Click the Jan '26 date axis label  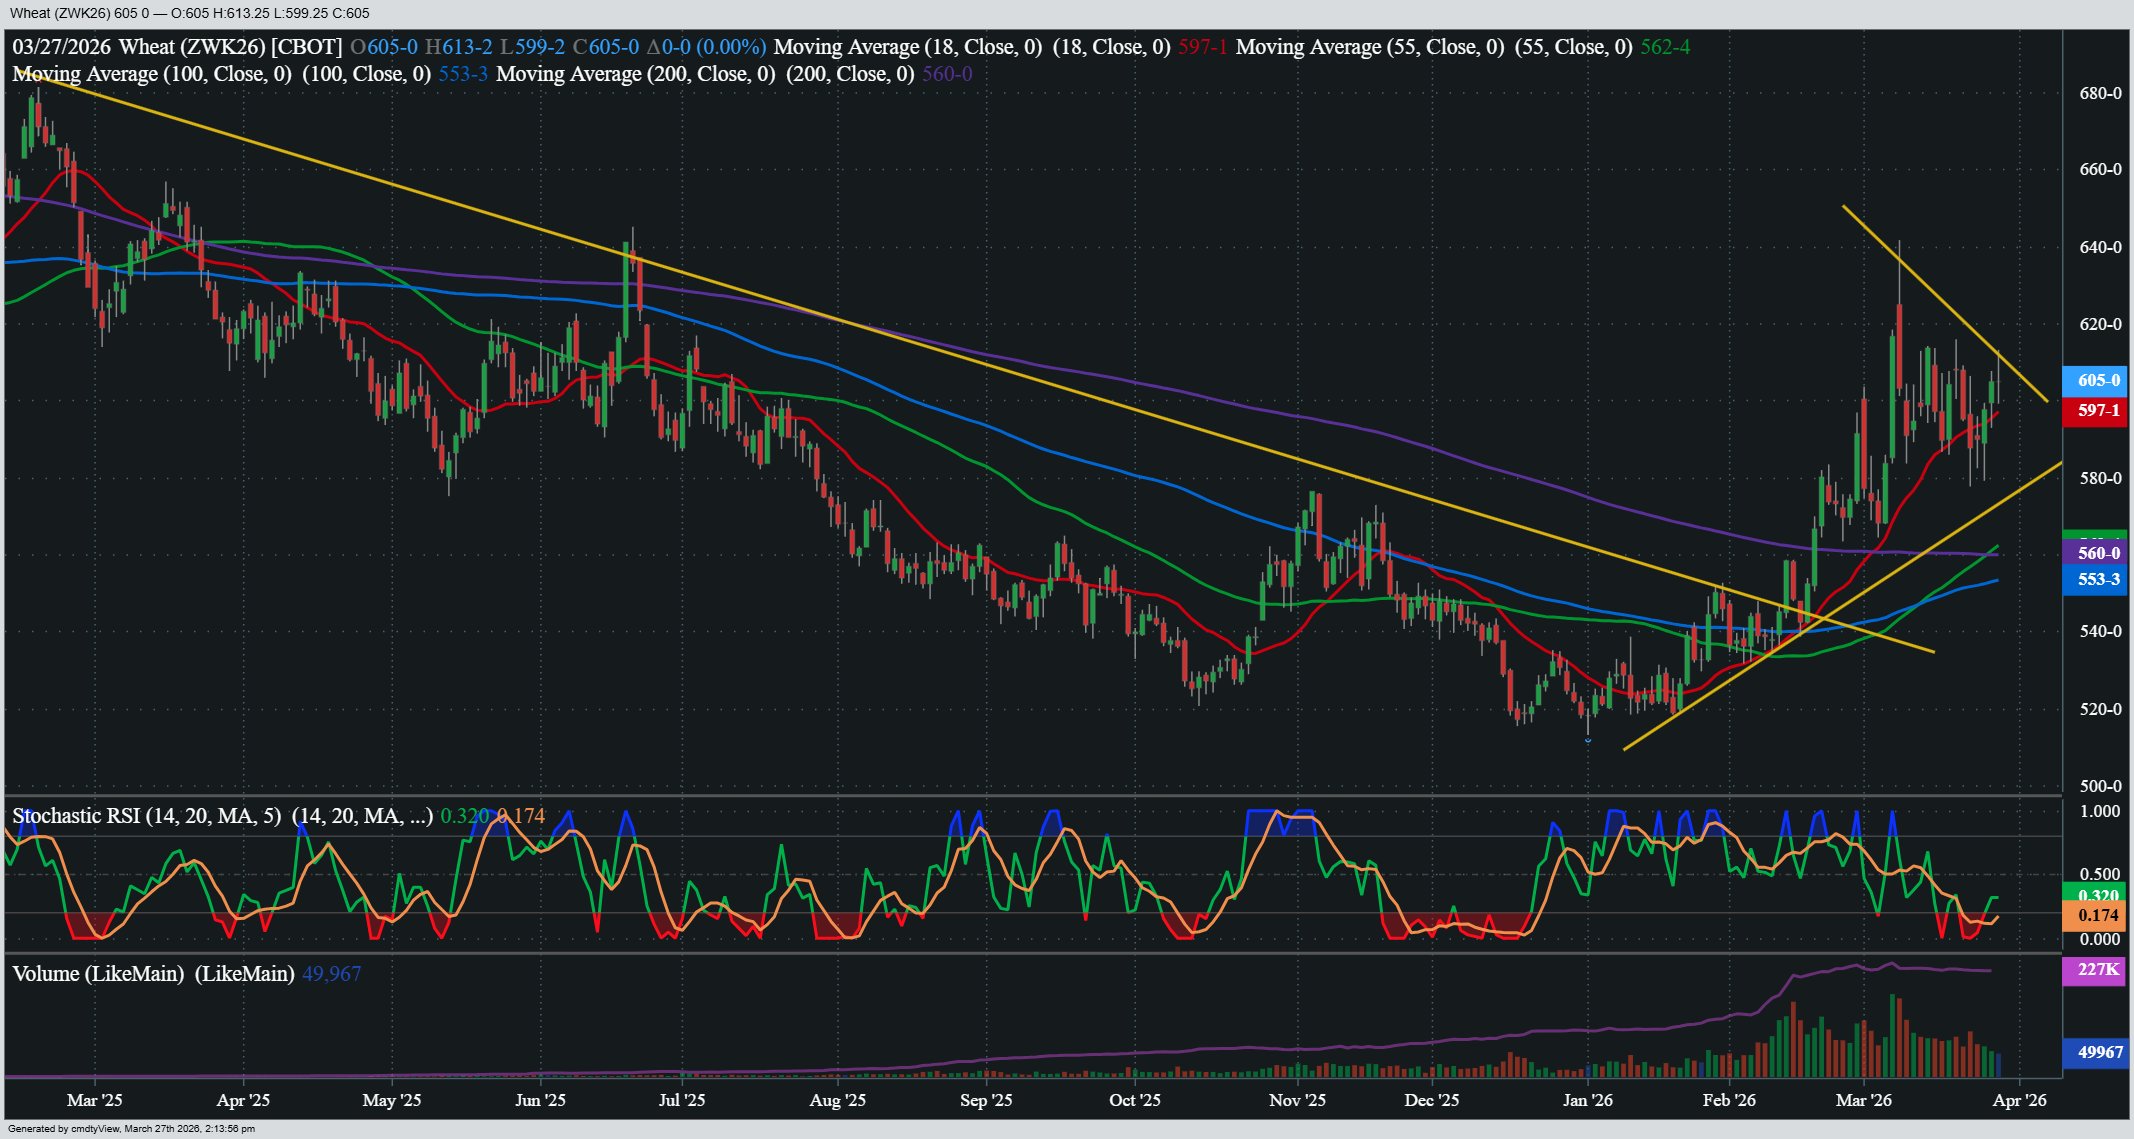coord(1588,1100)
